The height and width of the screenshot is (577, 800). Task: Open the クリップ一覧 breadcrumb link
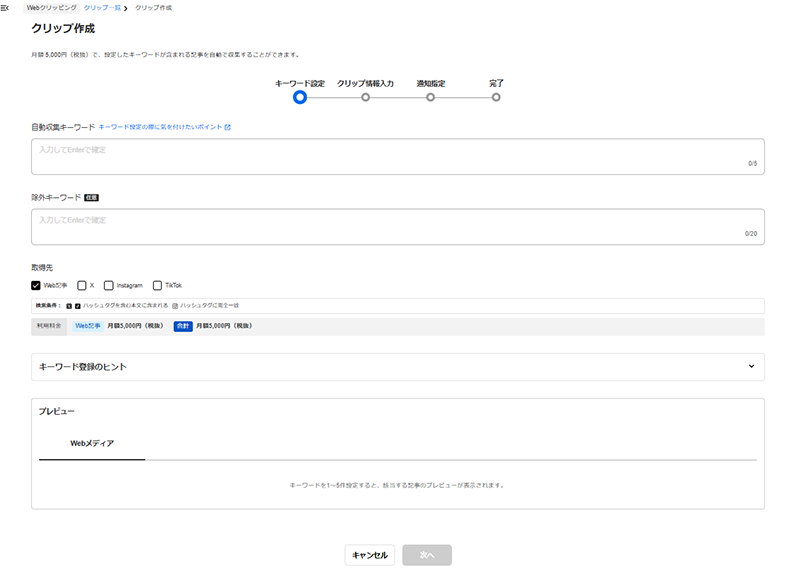point(102,8)
